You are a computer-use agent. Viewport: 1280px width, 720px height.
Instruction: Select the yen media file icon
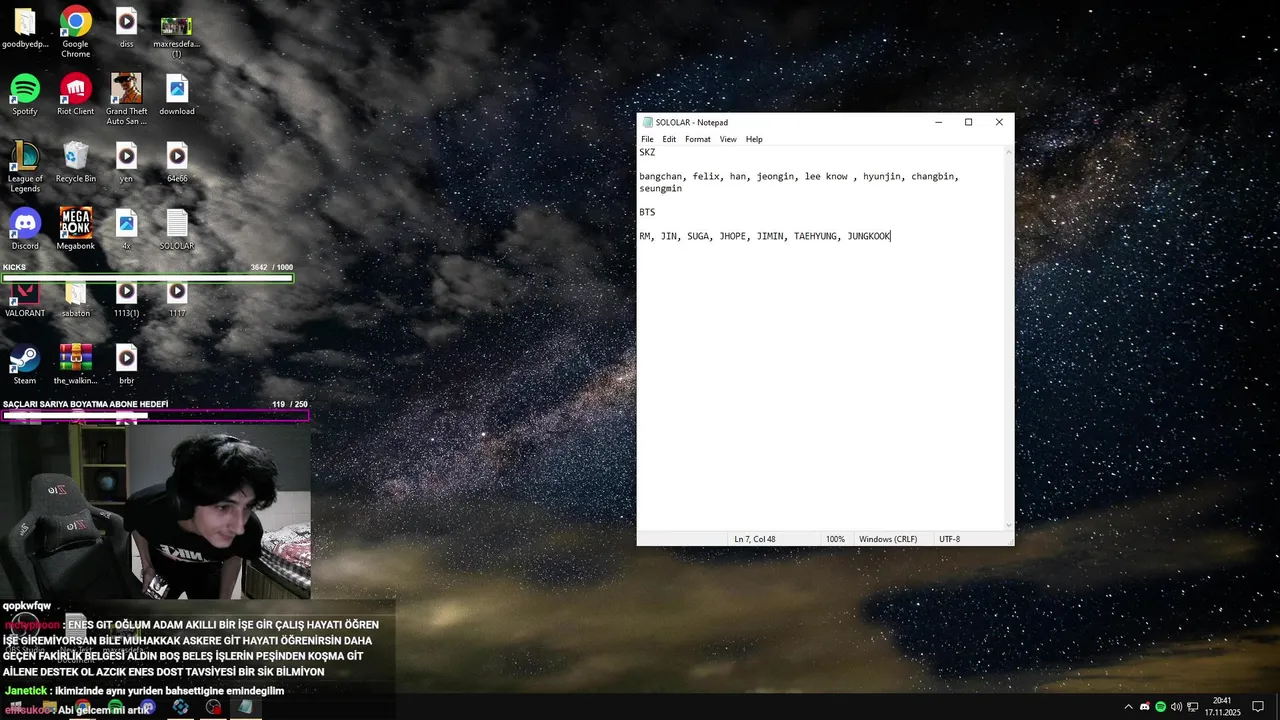126,161
